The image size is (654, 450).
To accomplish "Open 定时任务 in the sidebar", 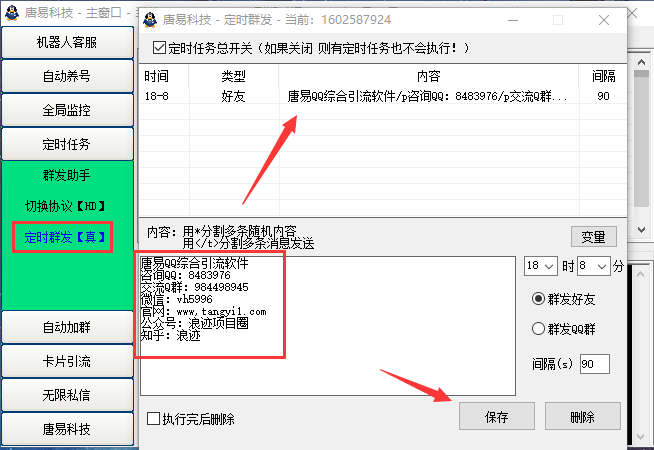I will click(67, 144).
